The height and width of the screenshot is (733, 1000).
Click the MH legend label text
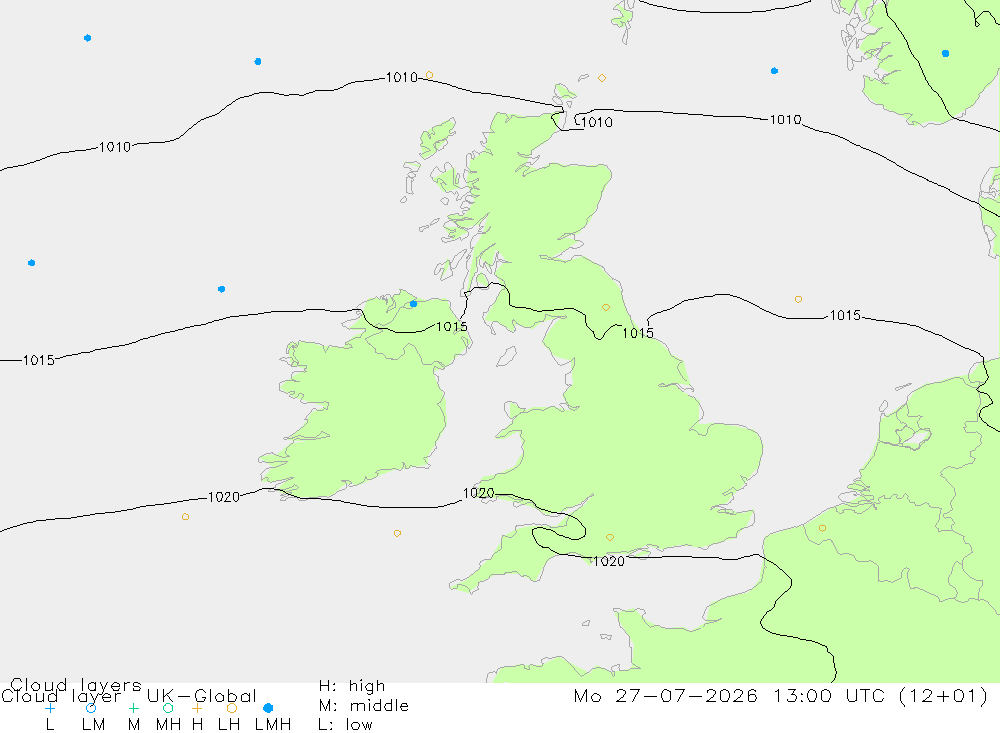pos(168,725)
